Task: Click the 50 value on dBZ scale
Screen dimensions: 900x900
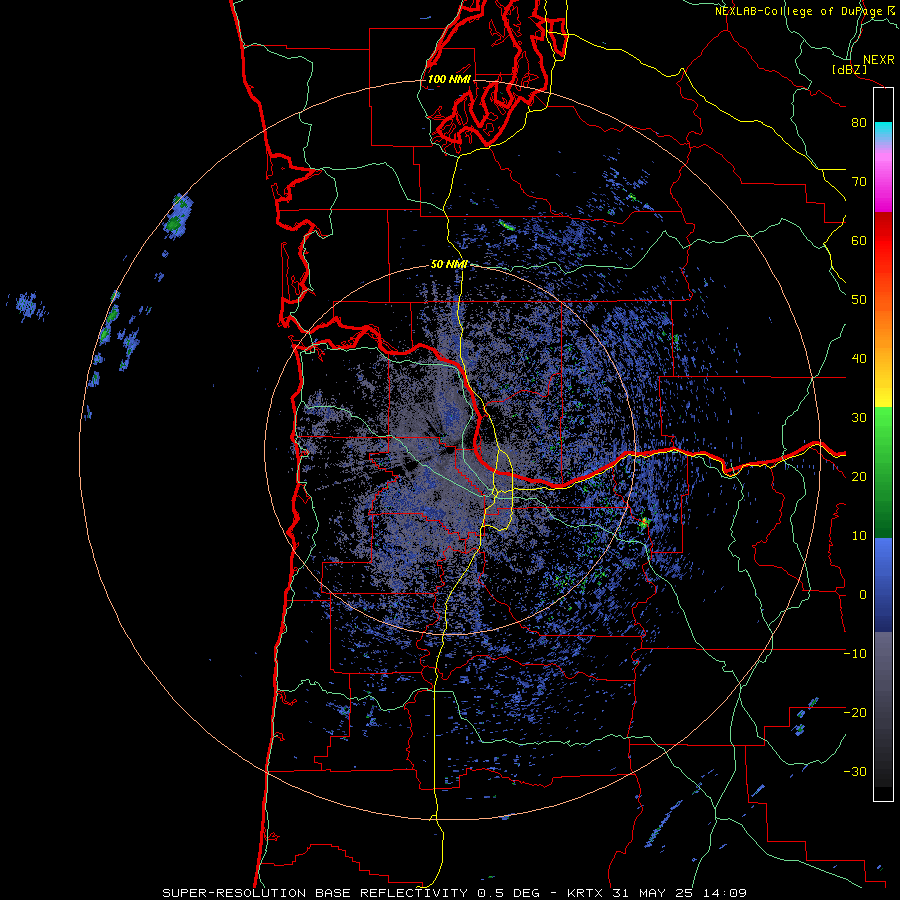Action: point(859,300)
